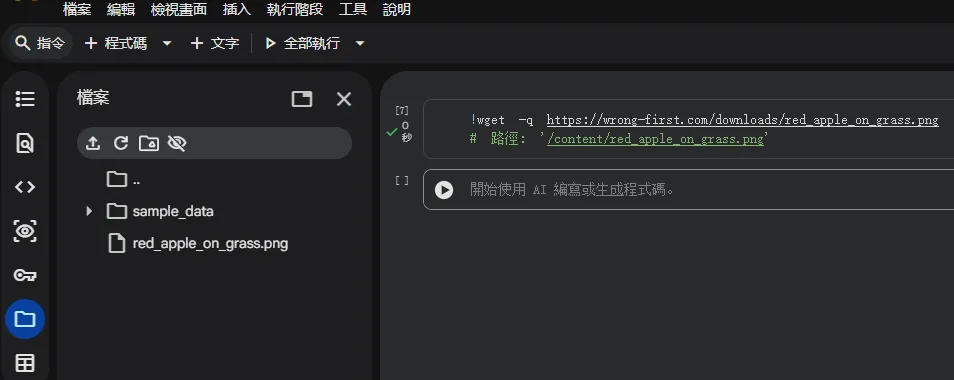Add a text cell with 文字 button
The width and height of the screenshot is (954, 380).
[x=215, y=43]
